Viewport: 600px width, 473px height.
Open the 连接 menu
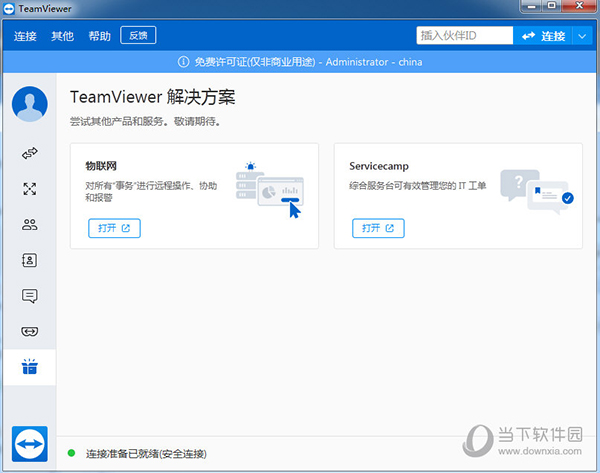25,36
